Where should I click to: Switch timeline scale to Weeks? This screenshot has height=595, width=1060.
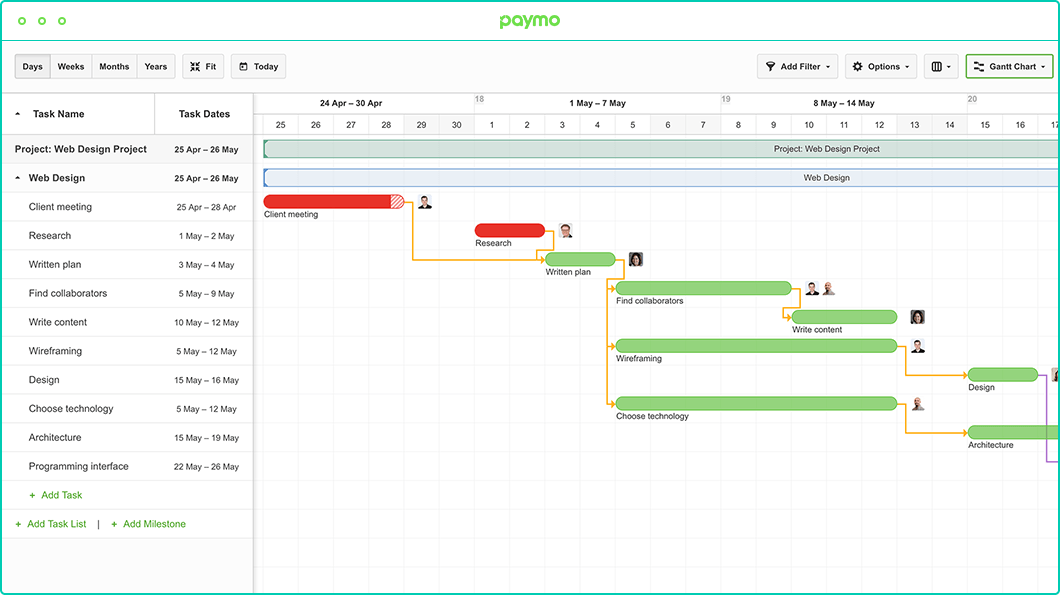[x=71, y=66]
